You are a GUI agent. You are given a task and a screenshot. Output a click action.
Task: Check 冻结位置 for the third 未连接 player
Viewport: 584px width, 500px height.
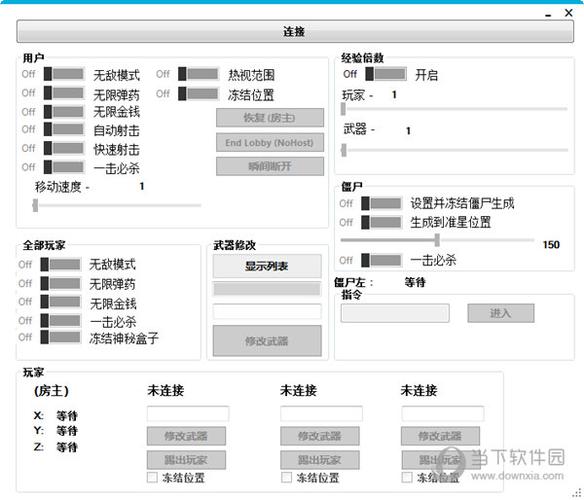(x=407, y=478)
